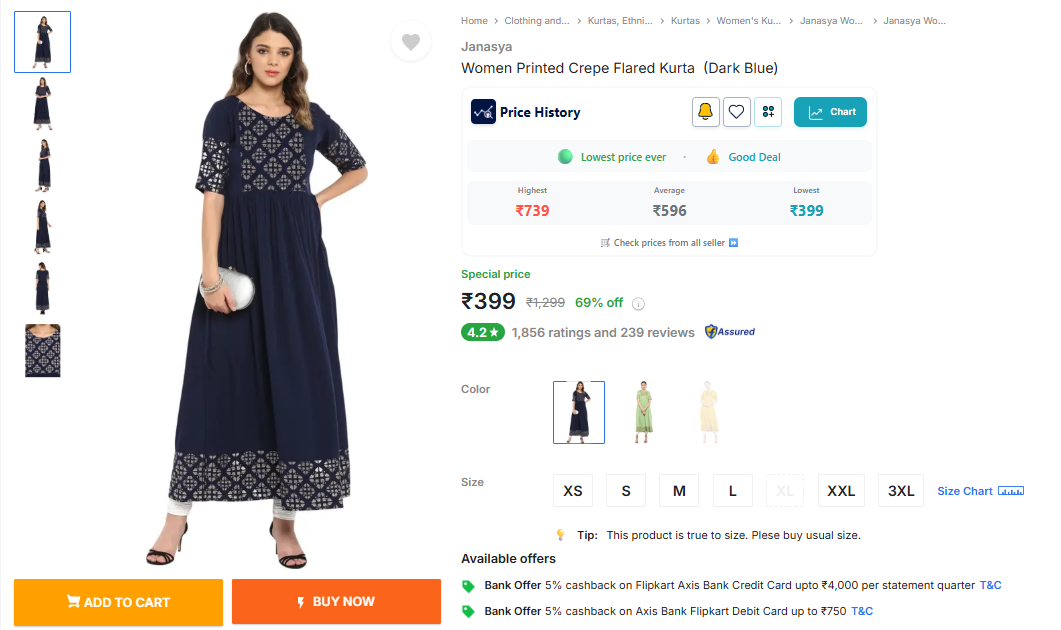Go to Kurtas in the breadcrumb
The height and width of the screenshot is (630, 1061).
(x=685, y=21)
